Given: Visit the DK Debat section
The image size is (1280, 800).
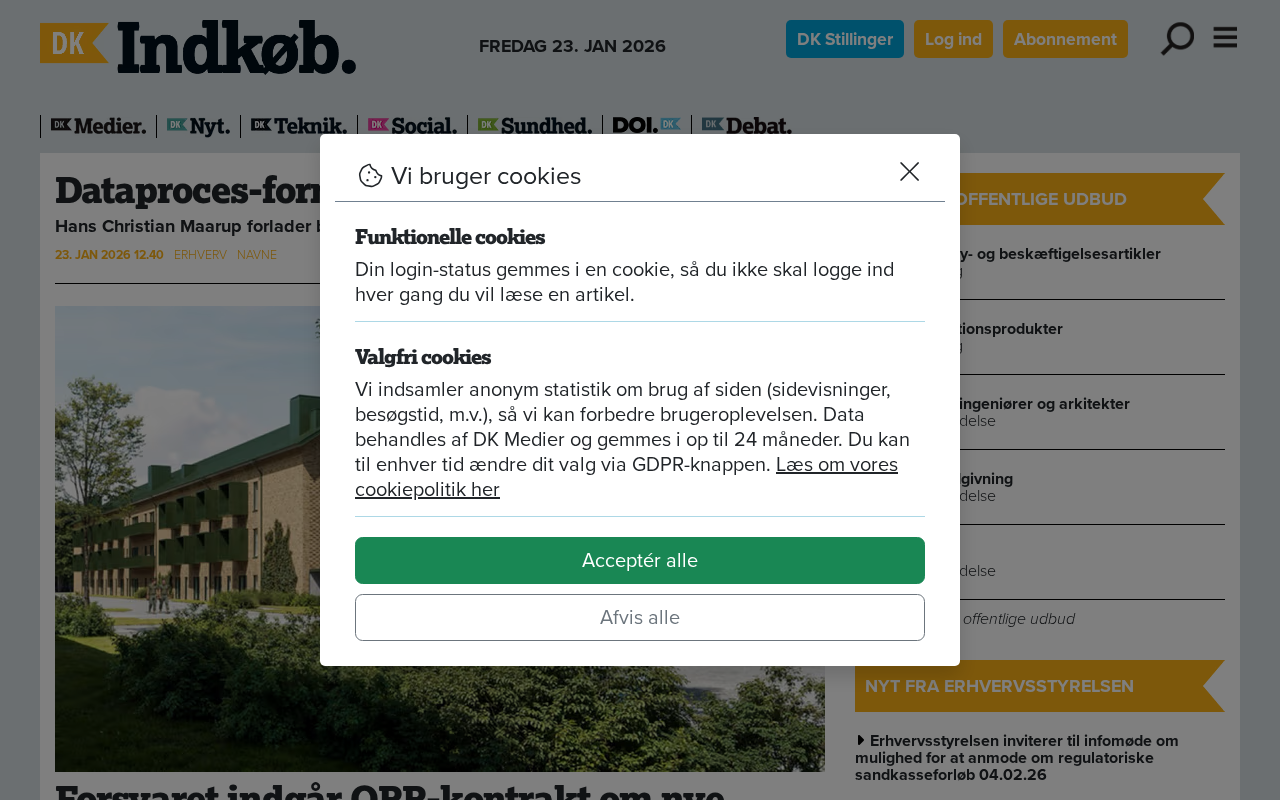Looking at the screenshot, I should 747,126.
